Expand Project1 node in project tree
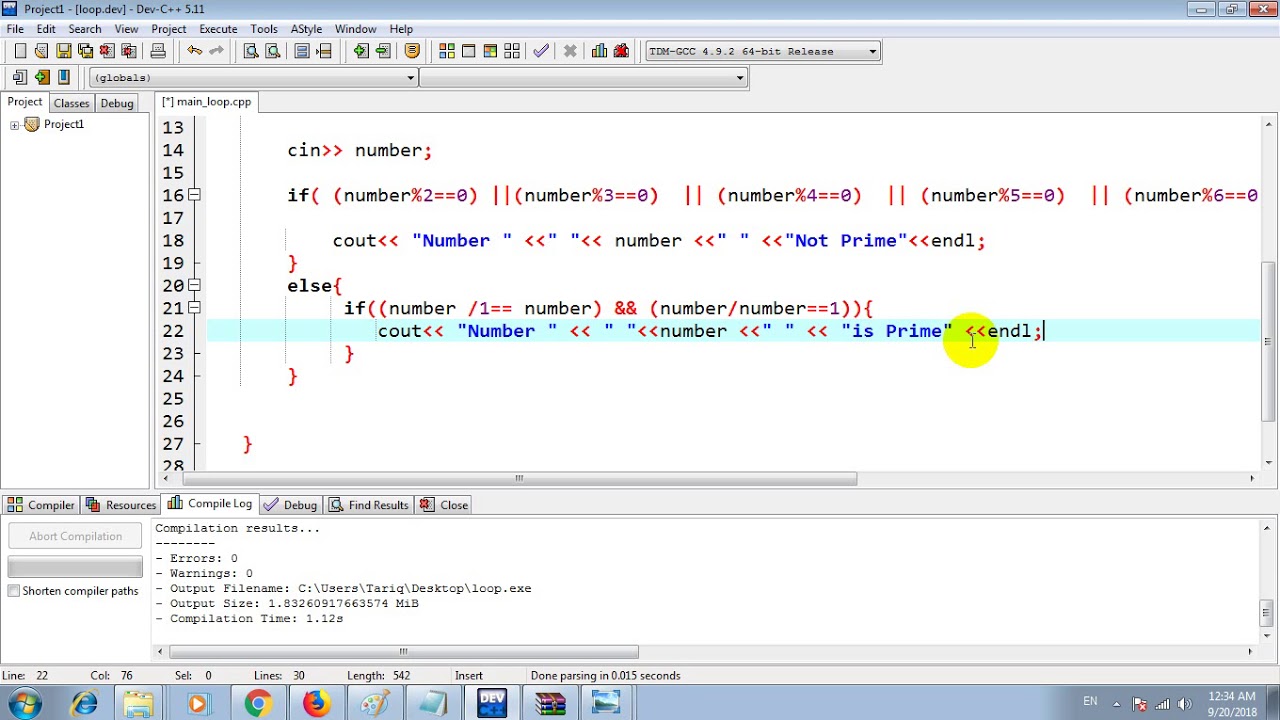The width and height of the screenshot is (1280, 720). 14,125
